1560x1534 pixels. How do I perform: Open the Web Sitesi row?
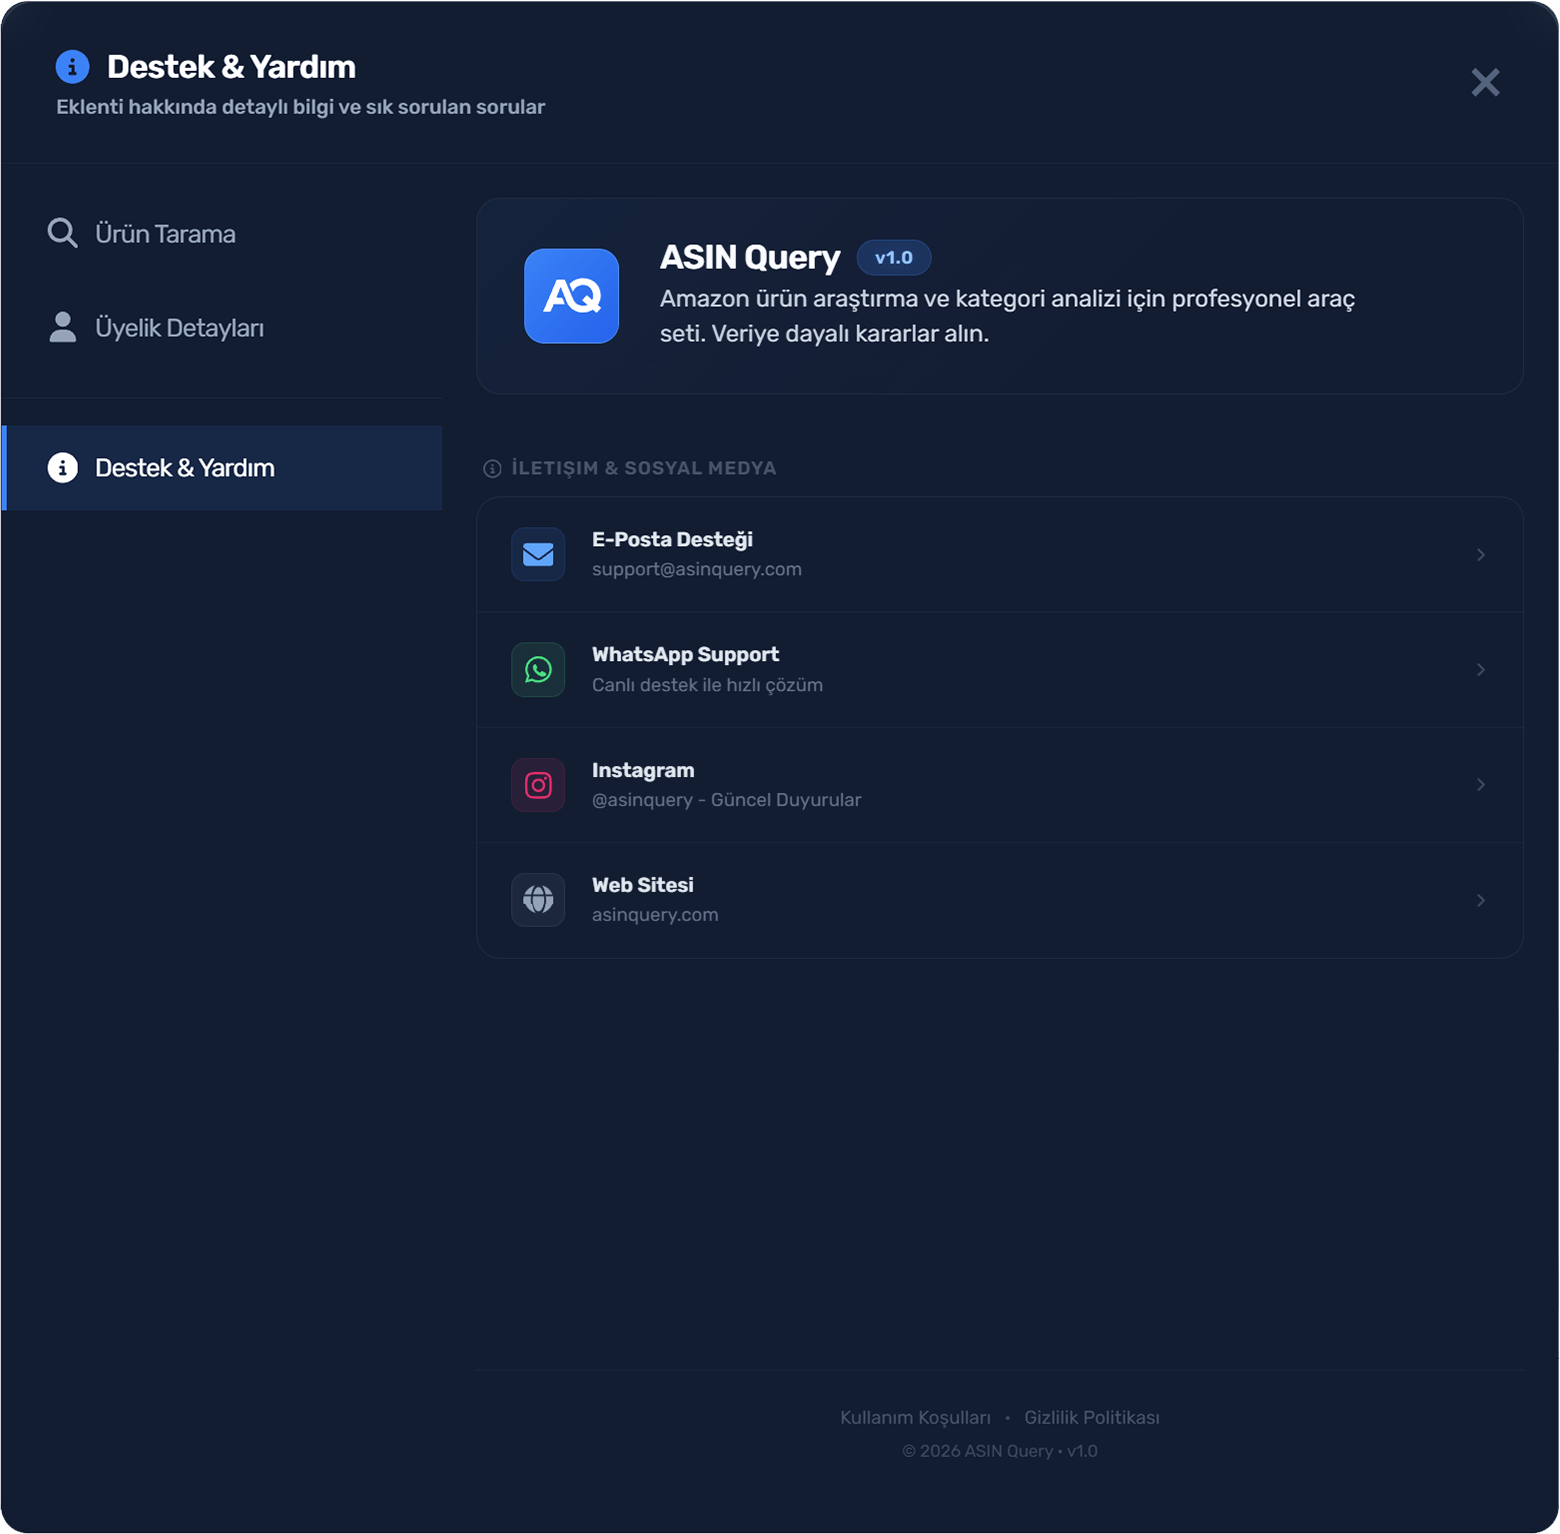point(1000,900)
